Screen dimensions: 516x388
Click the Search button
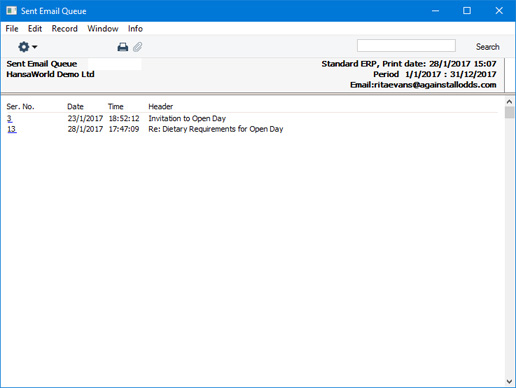[487, 47]
